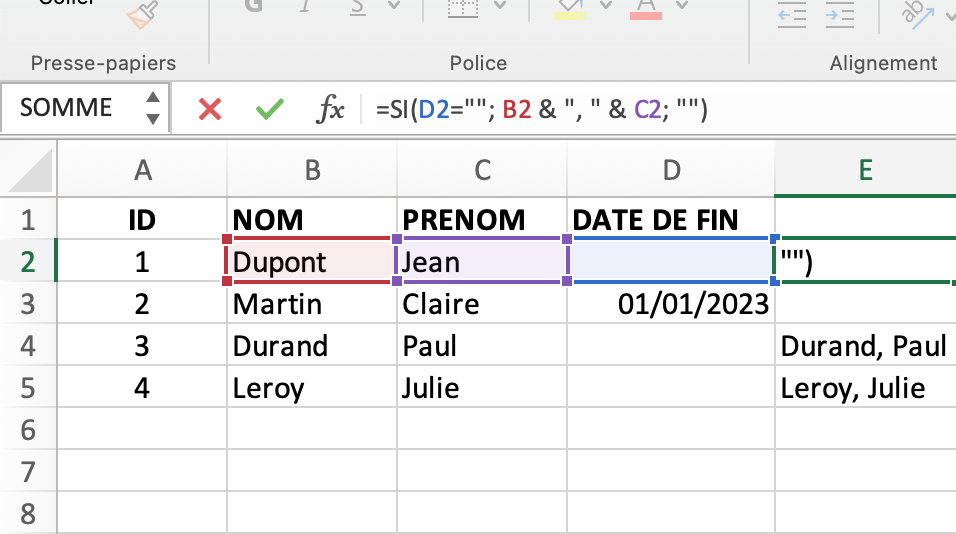
Task: Click the SOMME name box
Action: (x=68, y=108)
